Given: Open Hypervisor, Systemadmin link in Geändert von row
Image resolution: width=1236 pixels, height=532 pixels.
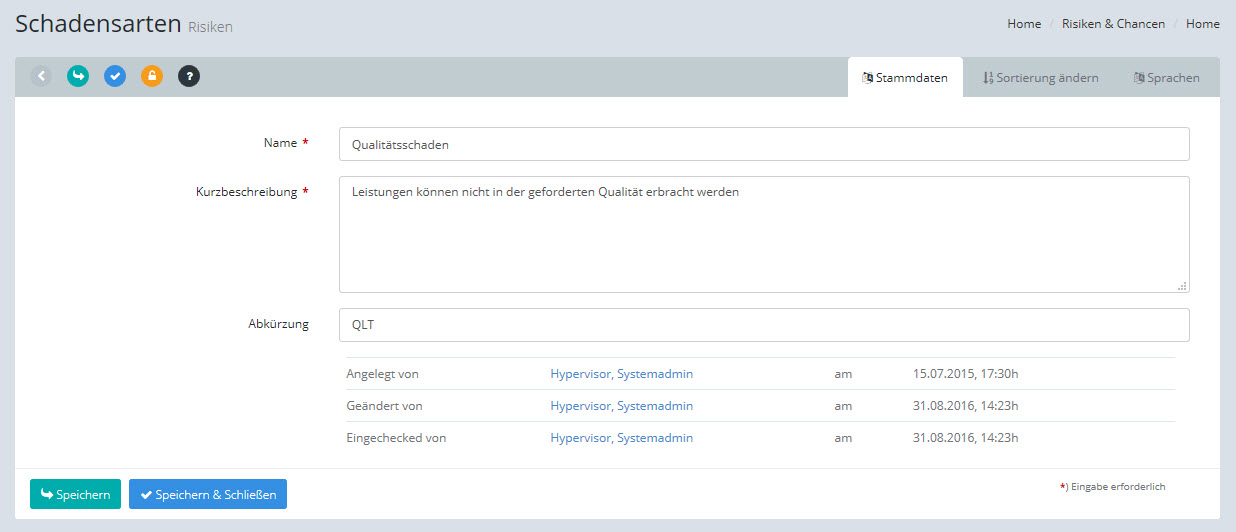Looking at the screenshot, I should pos(621,406).
